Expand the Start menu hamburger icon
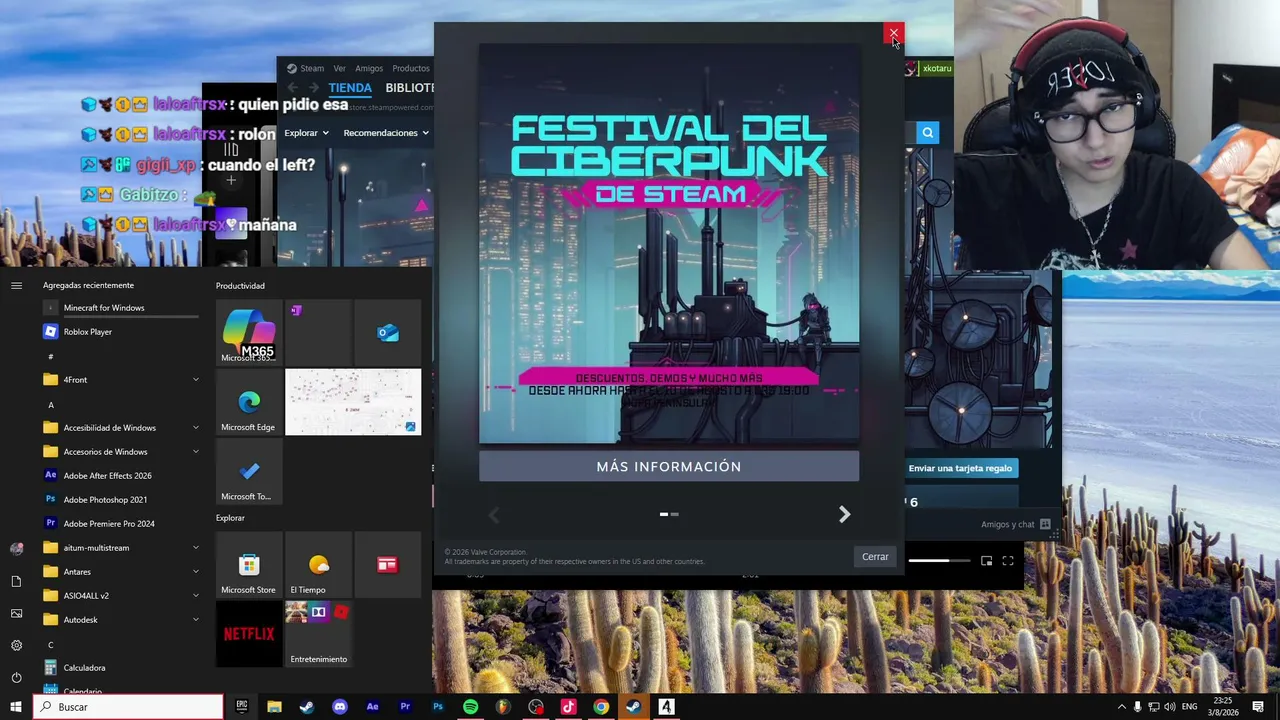 (x=16, y=285)
